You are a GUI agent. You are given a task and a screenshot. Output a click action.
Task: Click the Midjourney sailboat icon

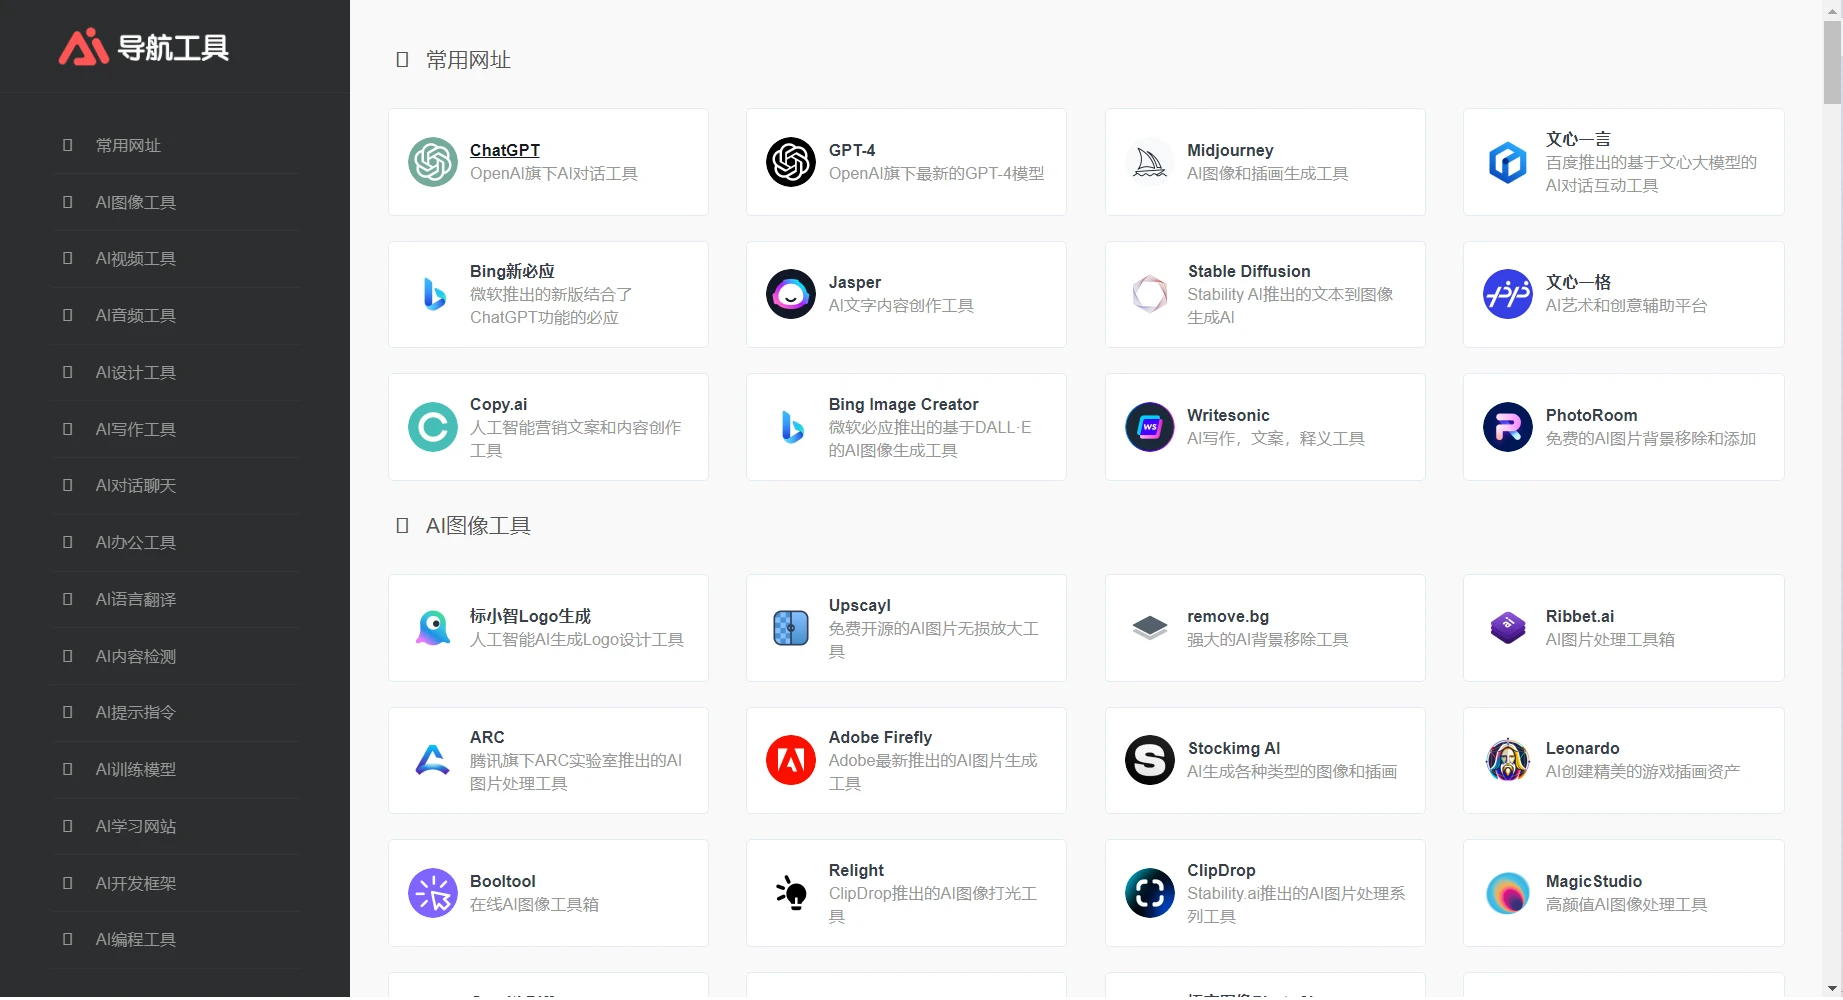[x=1150, y=162]
